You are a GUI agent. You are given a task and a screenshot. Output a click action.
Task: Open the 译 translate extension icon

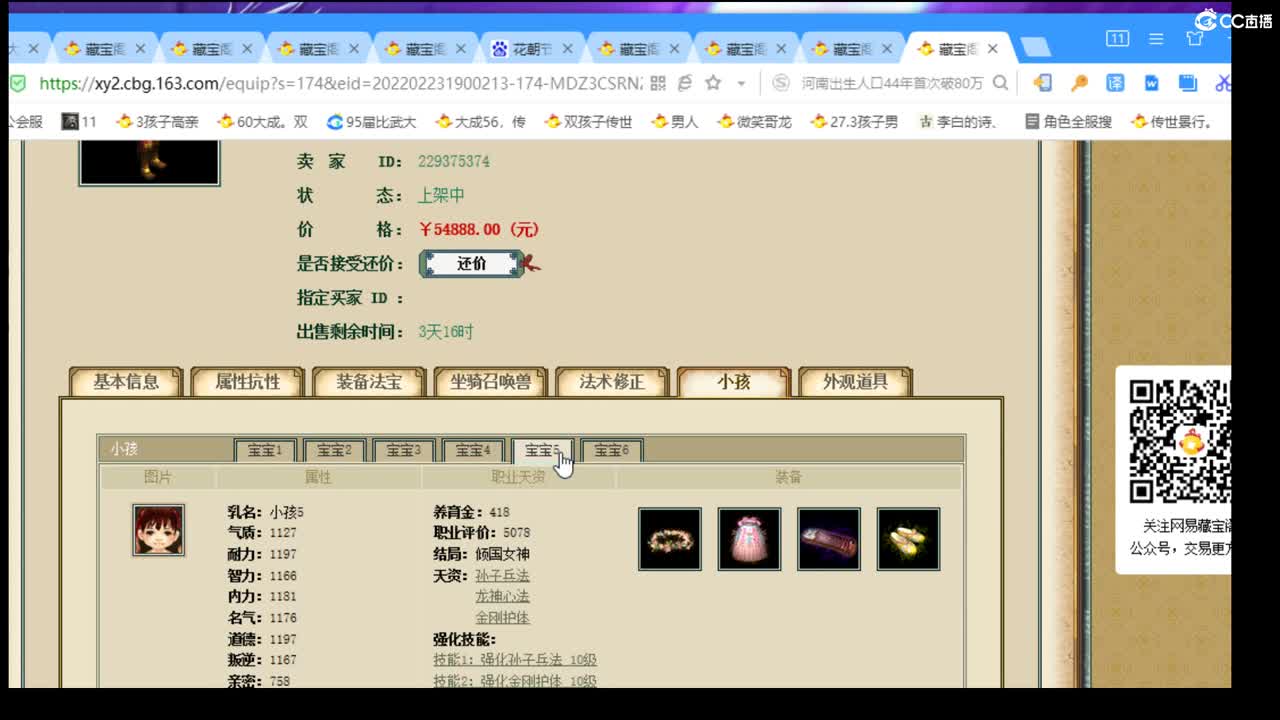1115,83
